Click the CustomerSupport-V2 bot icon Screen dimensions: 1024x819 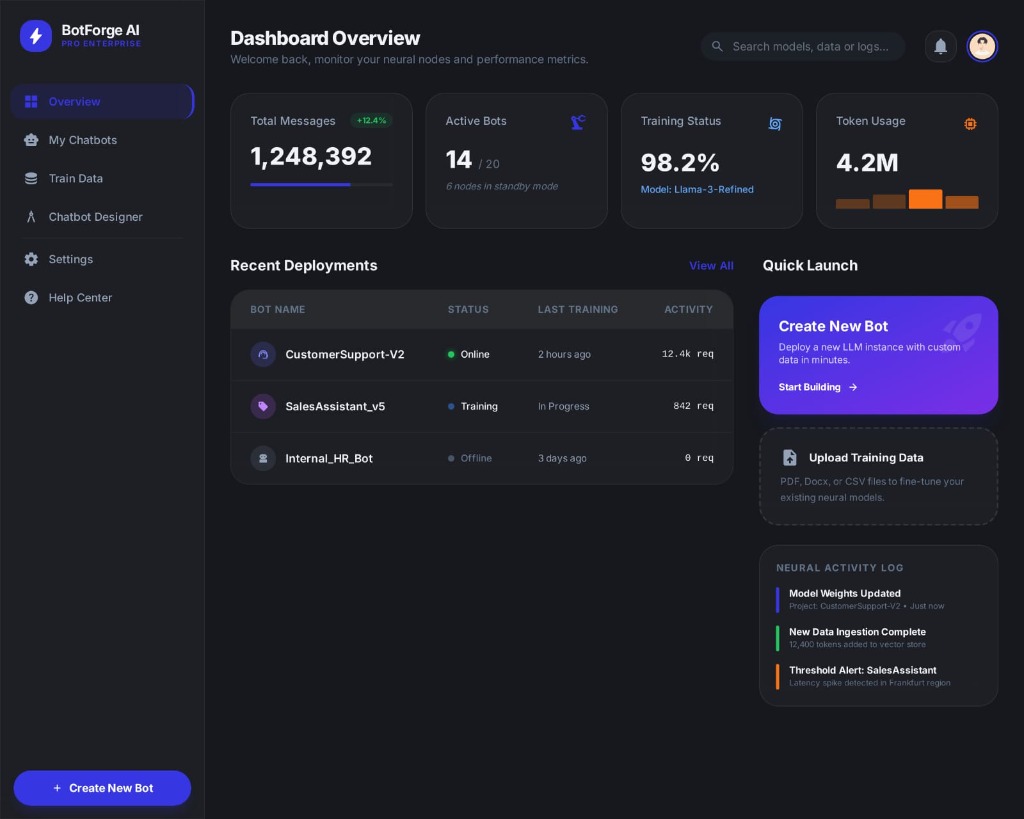pyautogui.click(x=263, y=354)
